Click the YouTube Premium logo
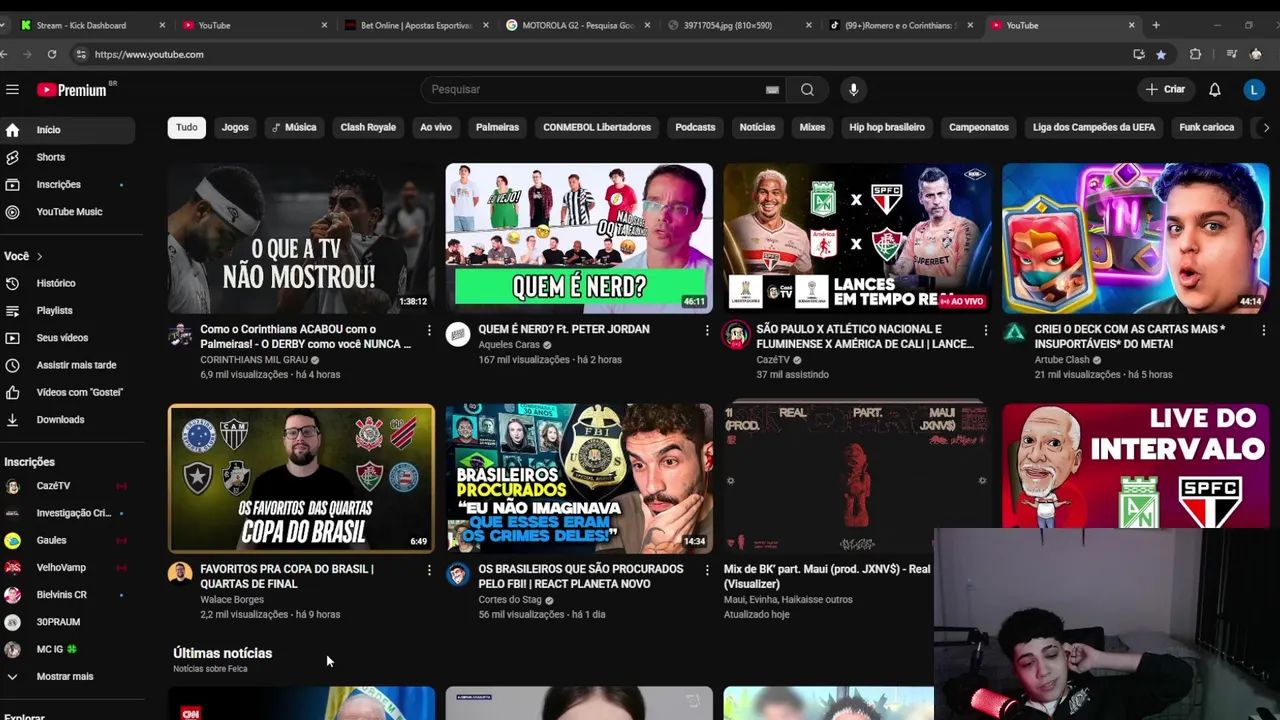 pyautogui.click(x=73, y=90)
